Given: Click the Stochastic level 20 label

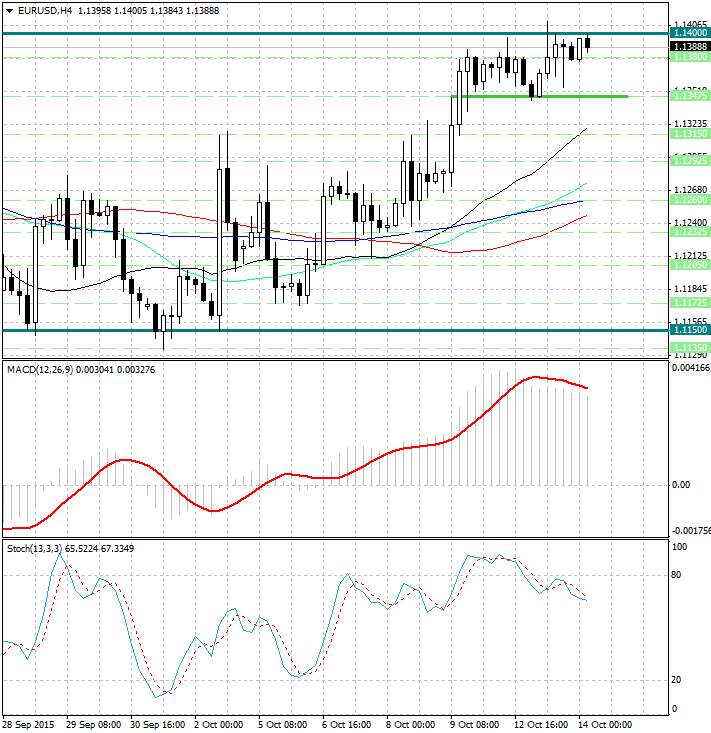Looking at the screenshot, I should [676, 680].
